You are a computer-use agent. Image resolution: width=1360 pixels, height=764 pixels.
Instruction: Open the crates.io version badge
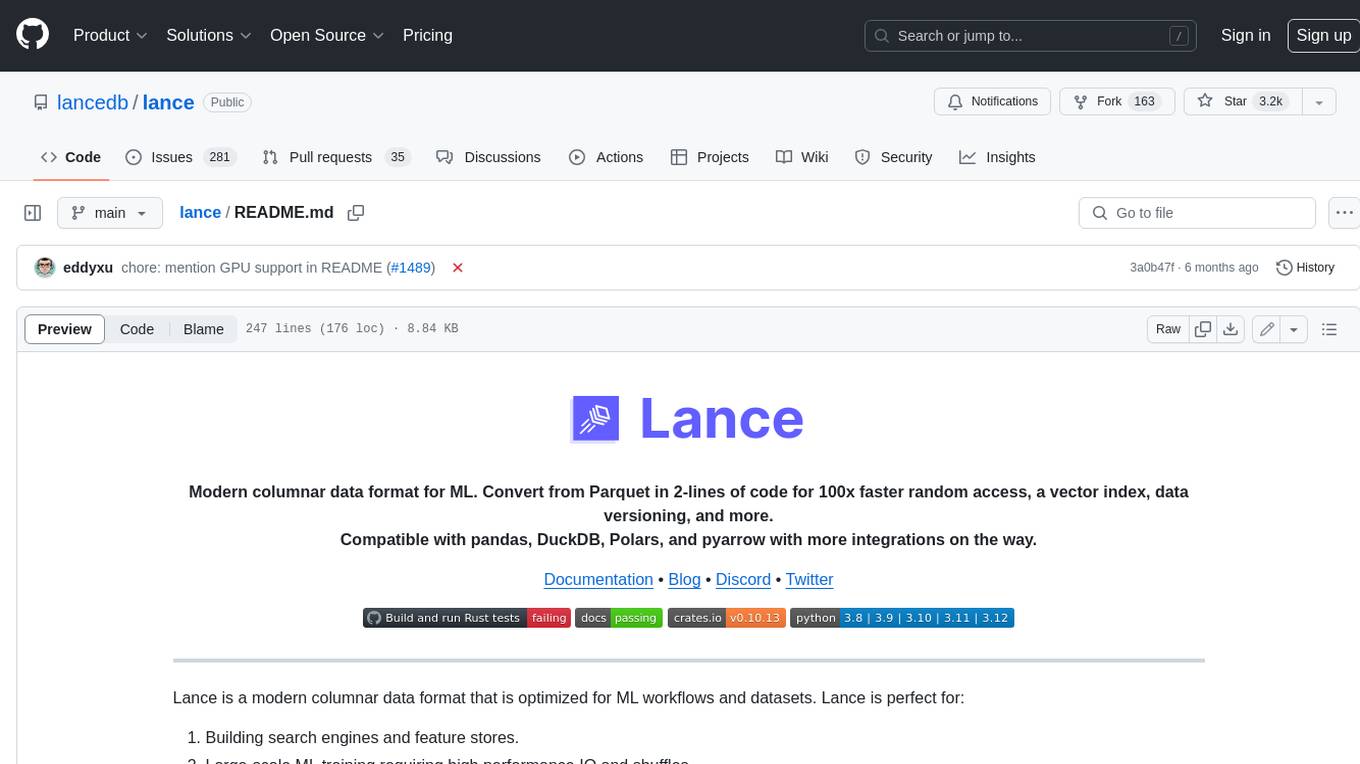727,618
